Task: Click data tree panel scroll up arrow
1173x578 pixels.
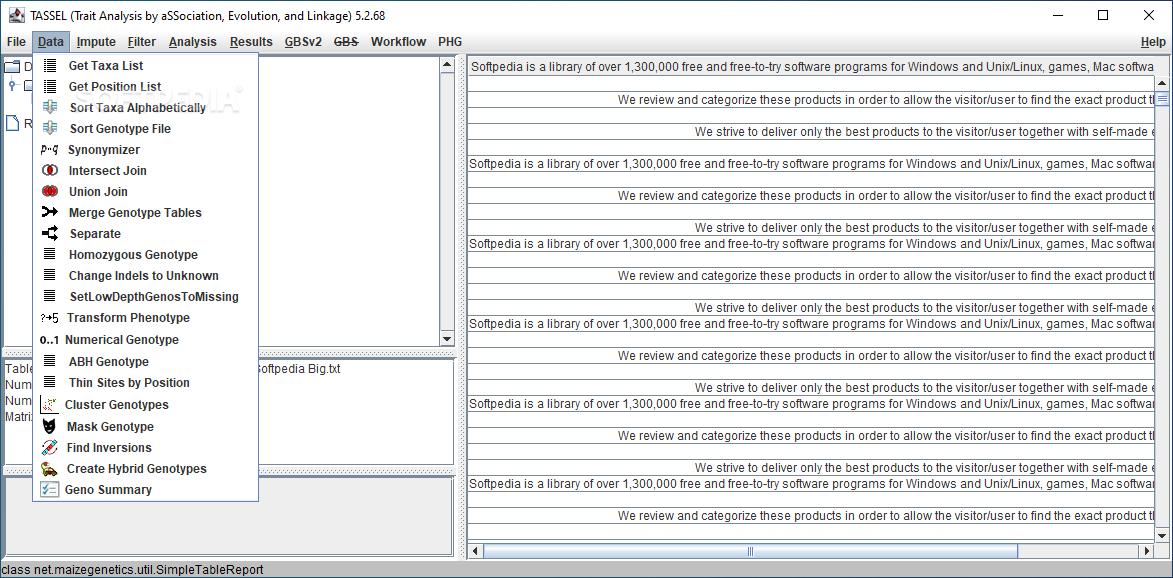Action: coord(447,65)
